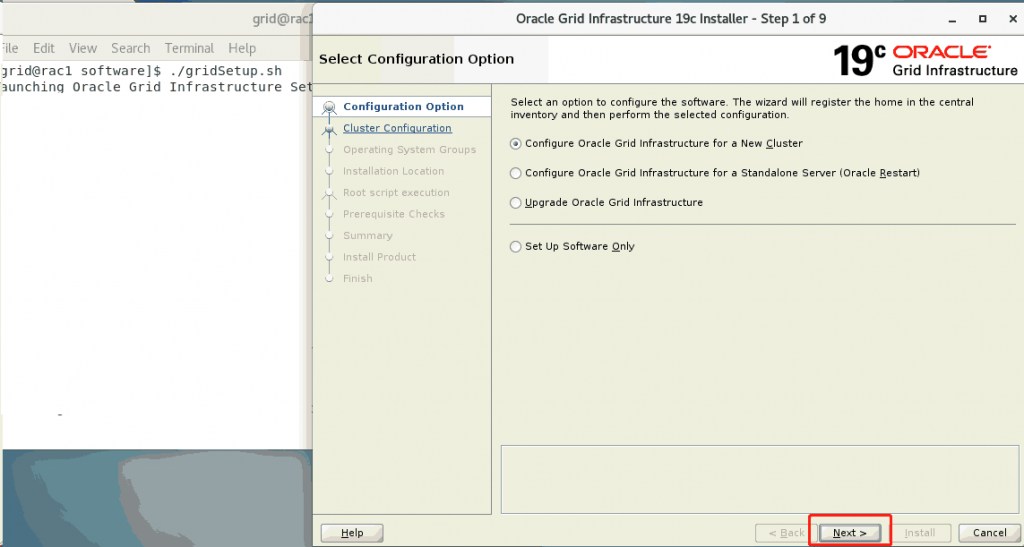Viewport: 1024px width, 547px height.
Task: Click Operating System Groups step
Action: [x=409, y=149]
